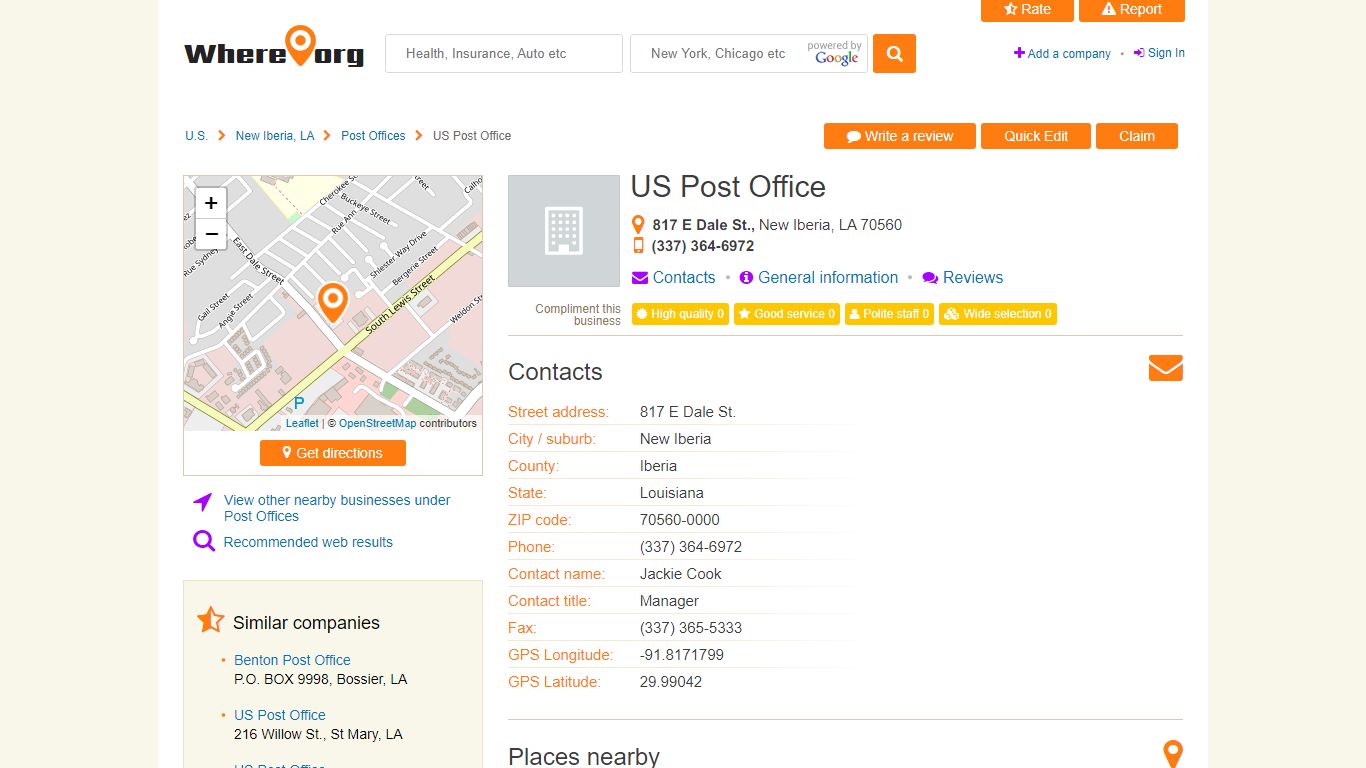Click the location pin icon beside Places nearby
1366x768 pixels.
1173,754
